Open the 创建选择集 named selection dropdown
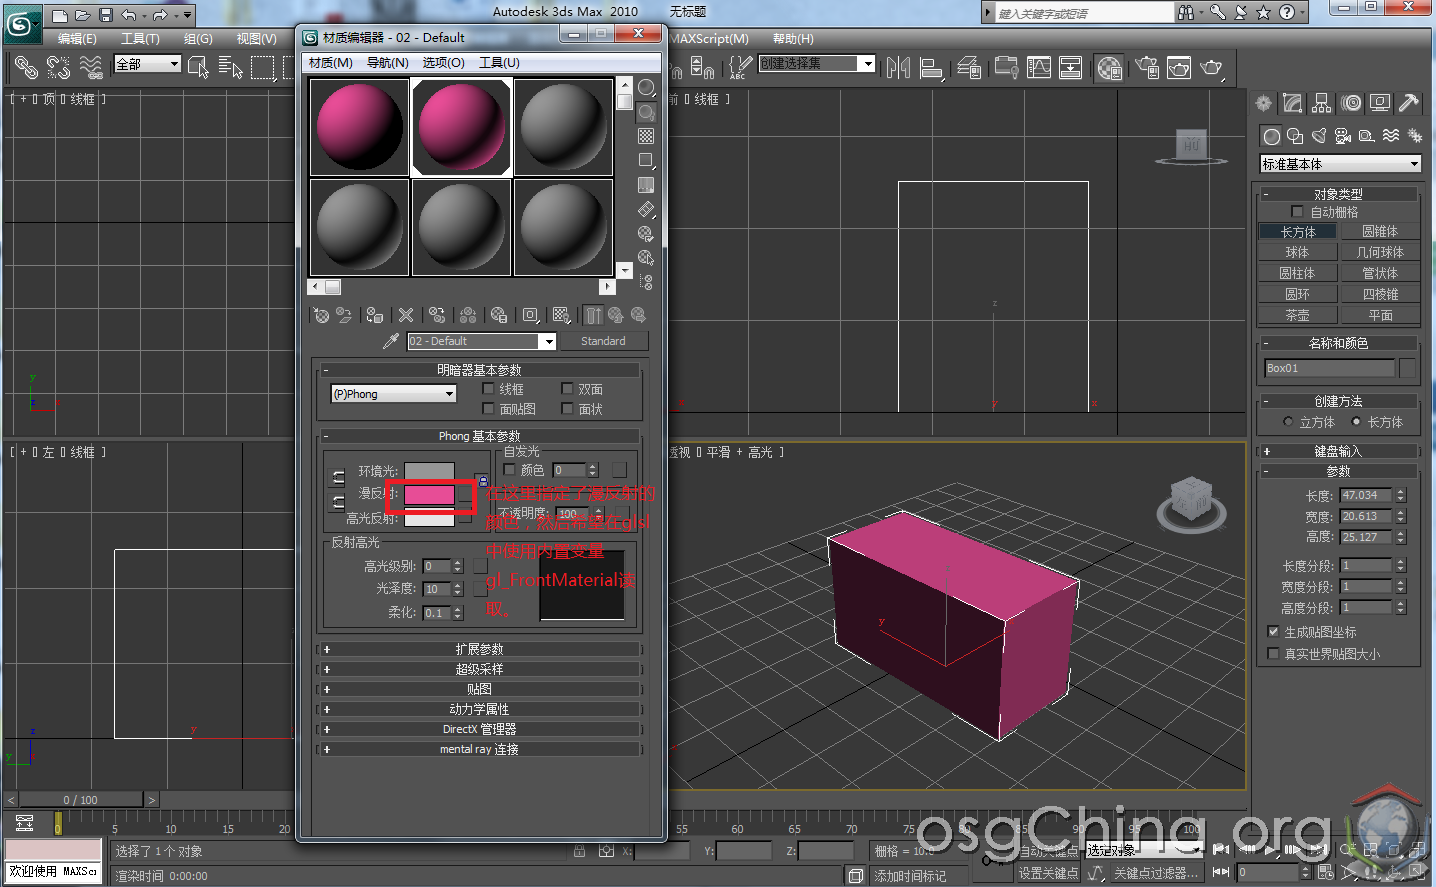This screenshot has height=887, width=1436. point(817,64)
